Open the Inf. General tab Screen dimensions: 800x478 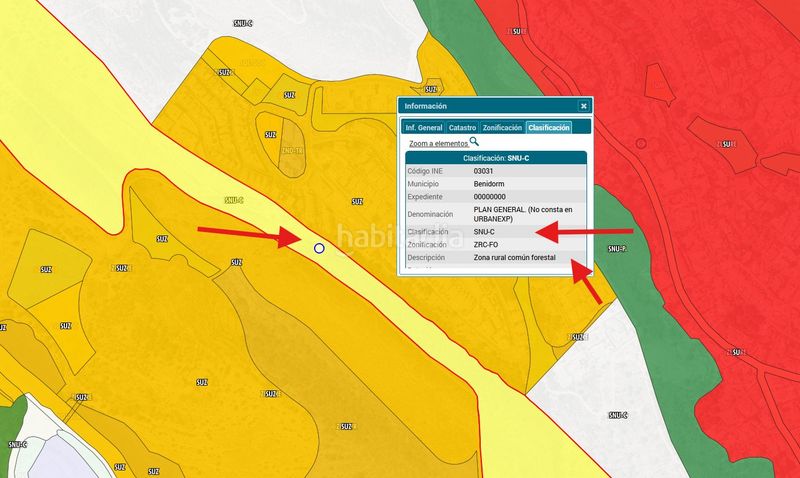point(424,128)
